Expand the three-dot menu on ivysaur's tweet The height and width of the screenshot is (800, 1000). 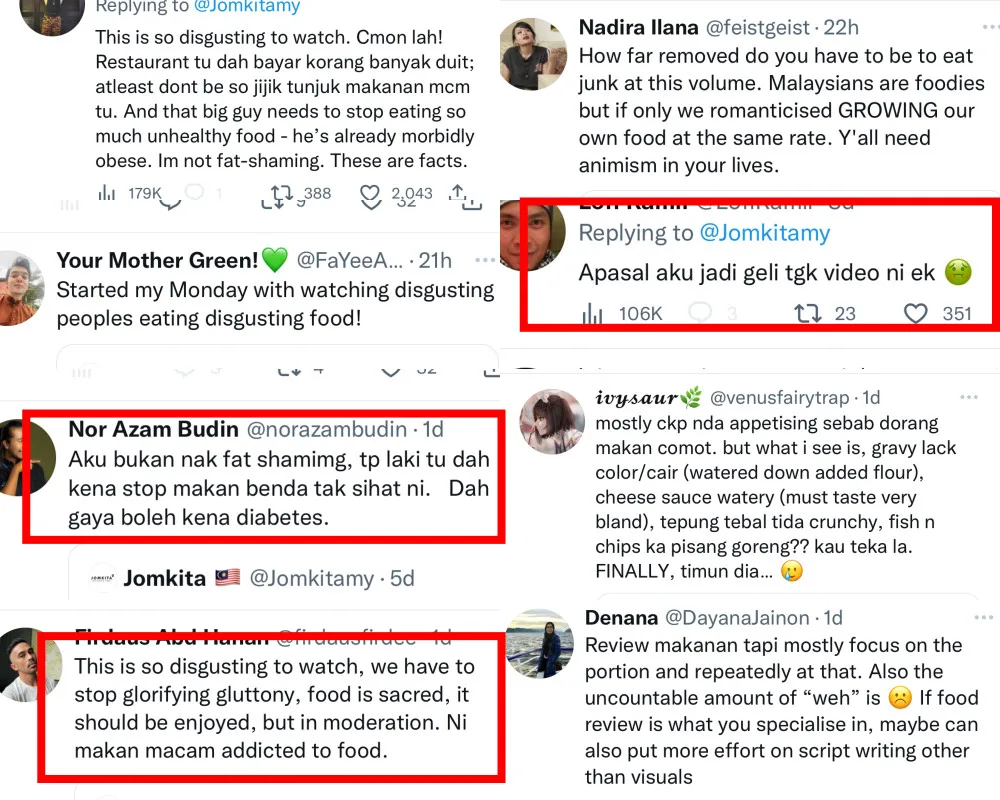(968, 397)
